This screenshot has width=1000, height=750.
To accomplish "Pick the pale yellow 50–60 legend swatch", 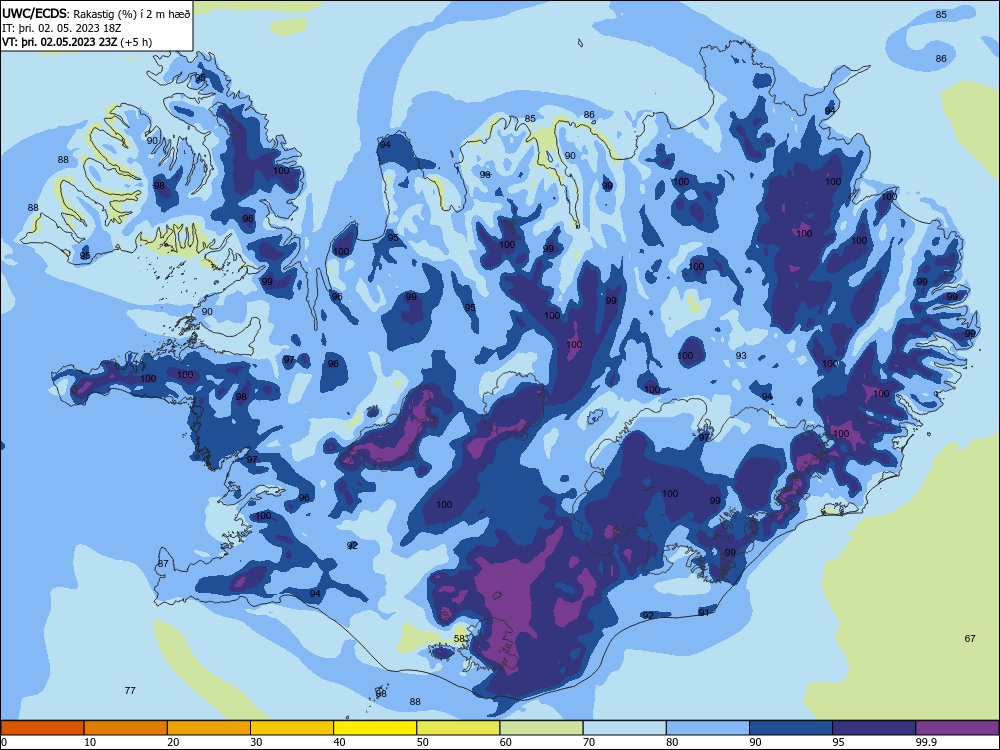I will [x=458, y=728].
